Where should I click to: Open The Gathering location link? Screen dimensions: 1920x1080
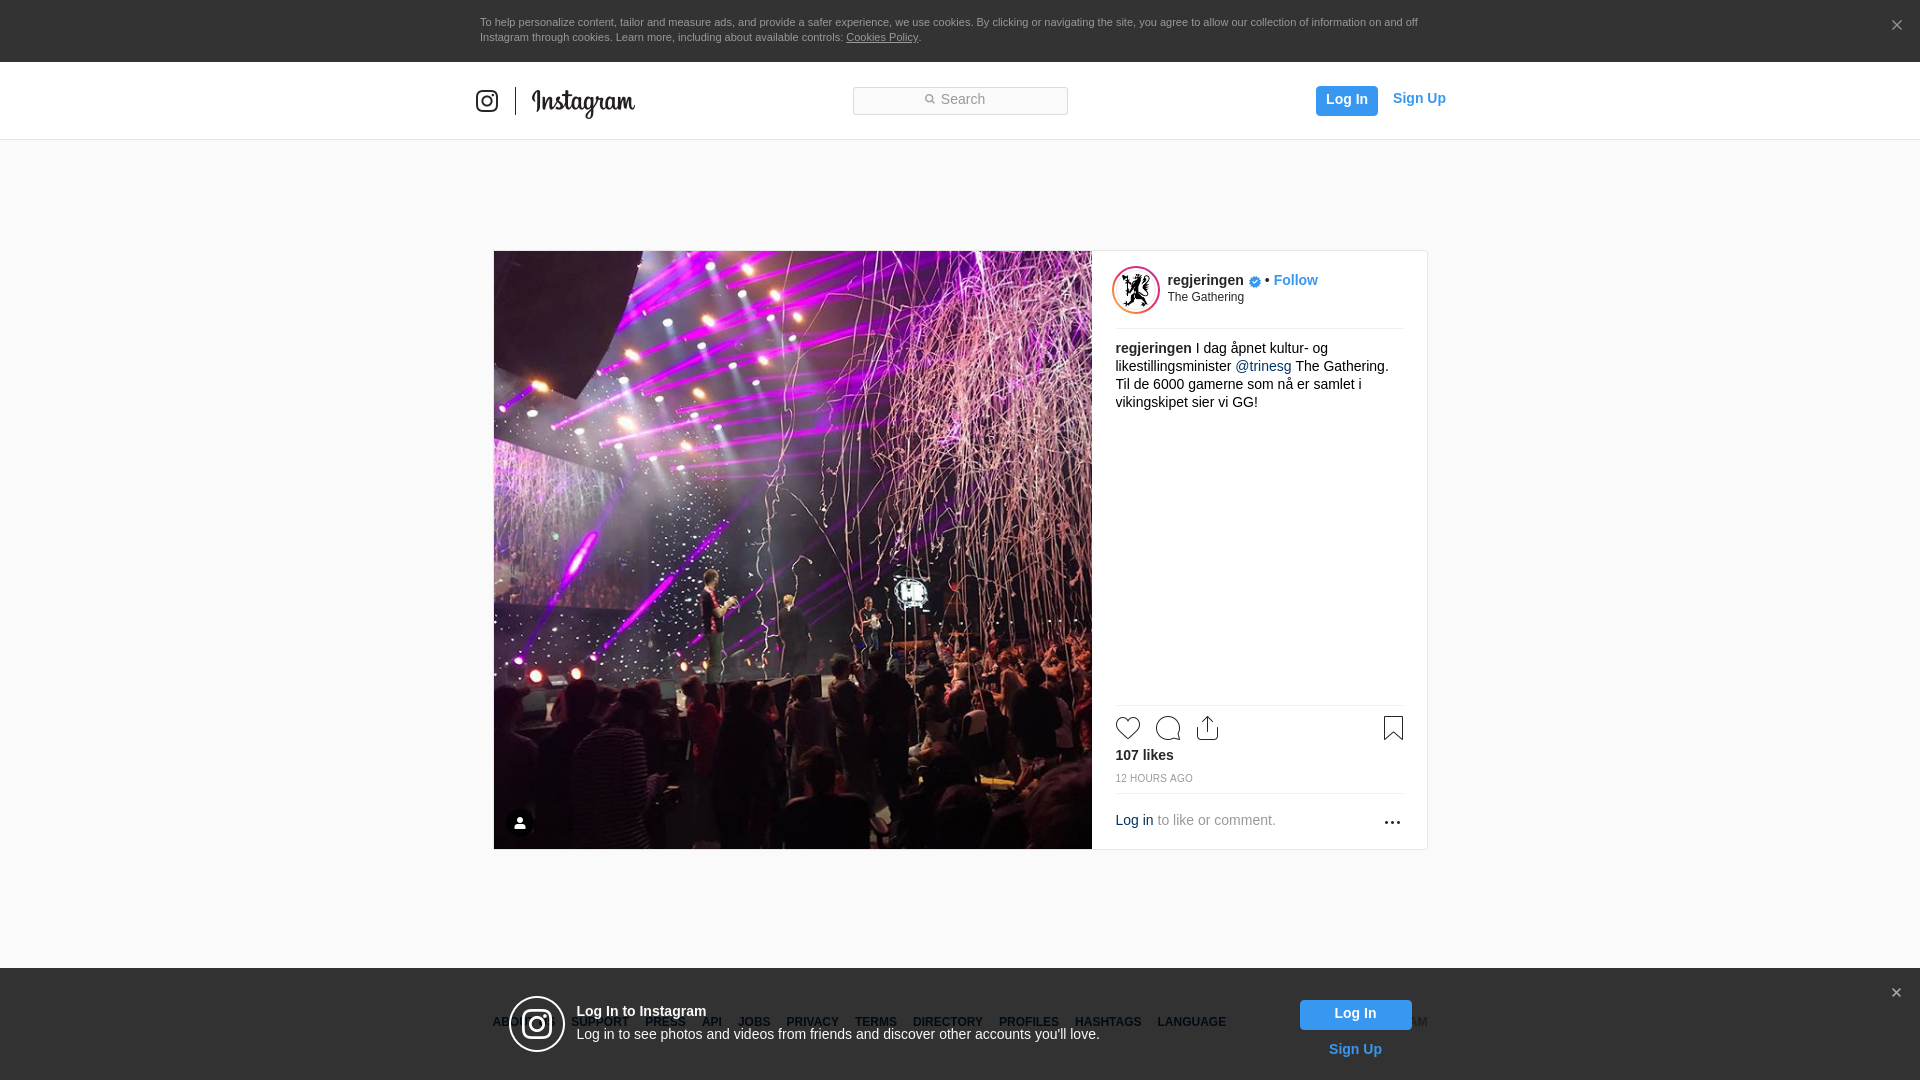coord(1205,297)
